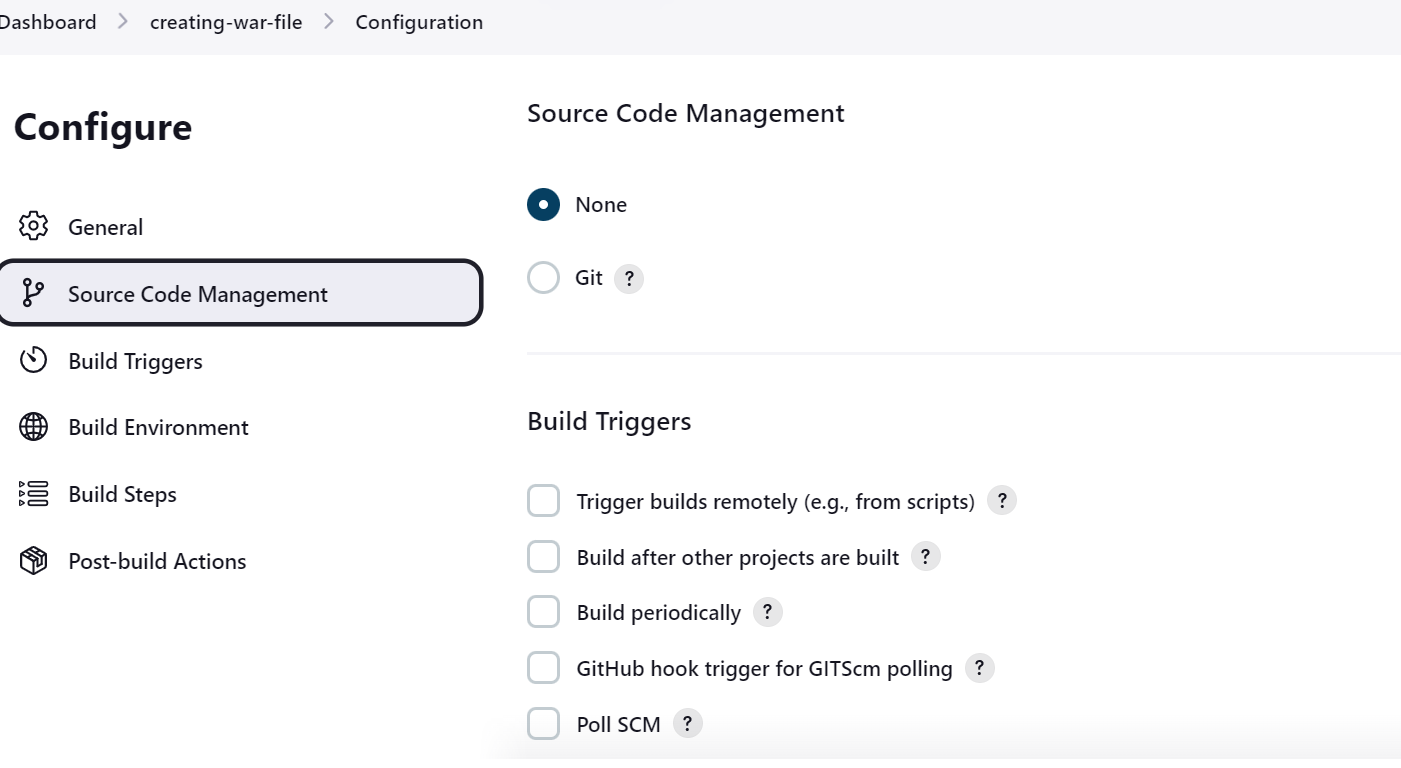Check Build after other projects are built

[x=543, y=557]
